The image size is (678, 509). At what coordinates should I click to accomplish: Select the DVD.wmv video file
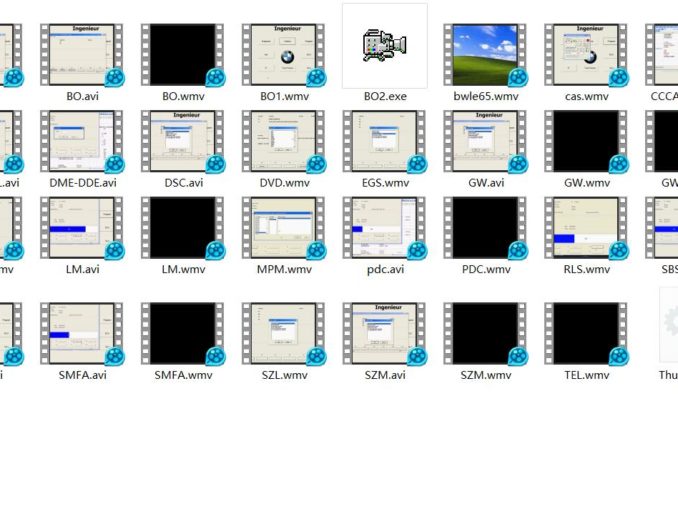284,141
